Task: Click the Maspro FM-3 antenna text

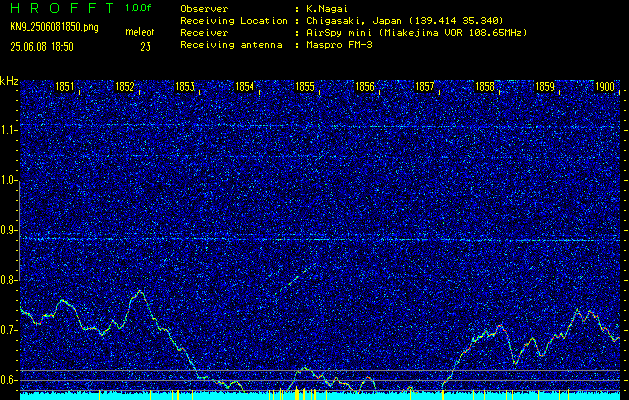Action: tap(339, 45)
